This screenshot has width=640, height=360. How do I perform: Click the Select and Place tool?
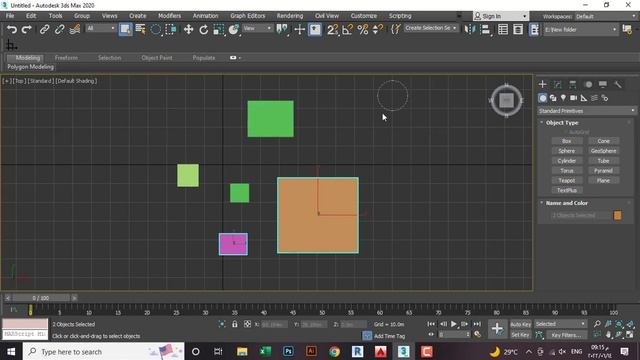(x=234, y=29)
